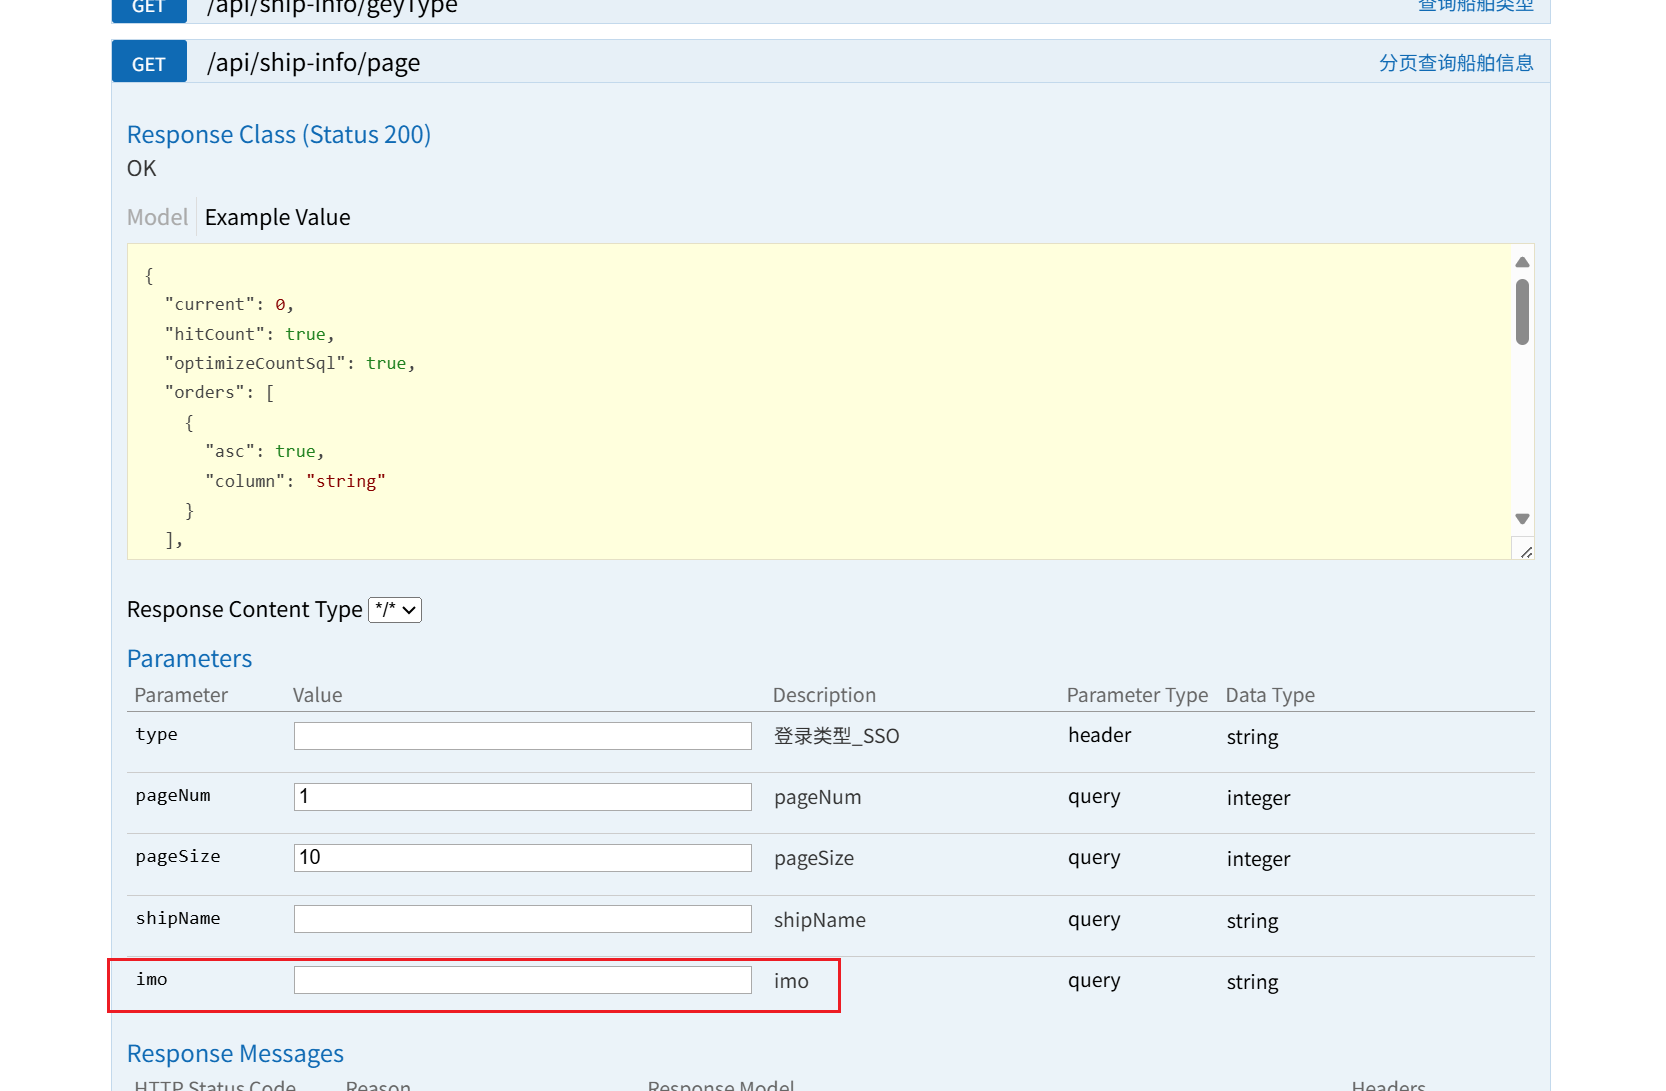Select the Example Value tab

pyautogui.click(x=277, y=217)
